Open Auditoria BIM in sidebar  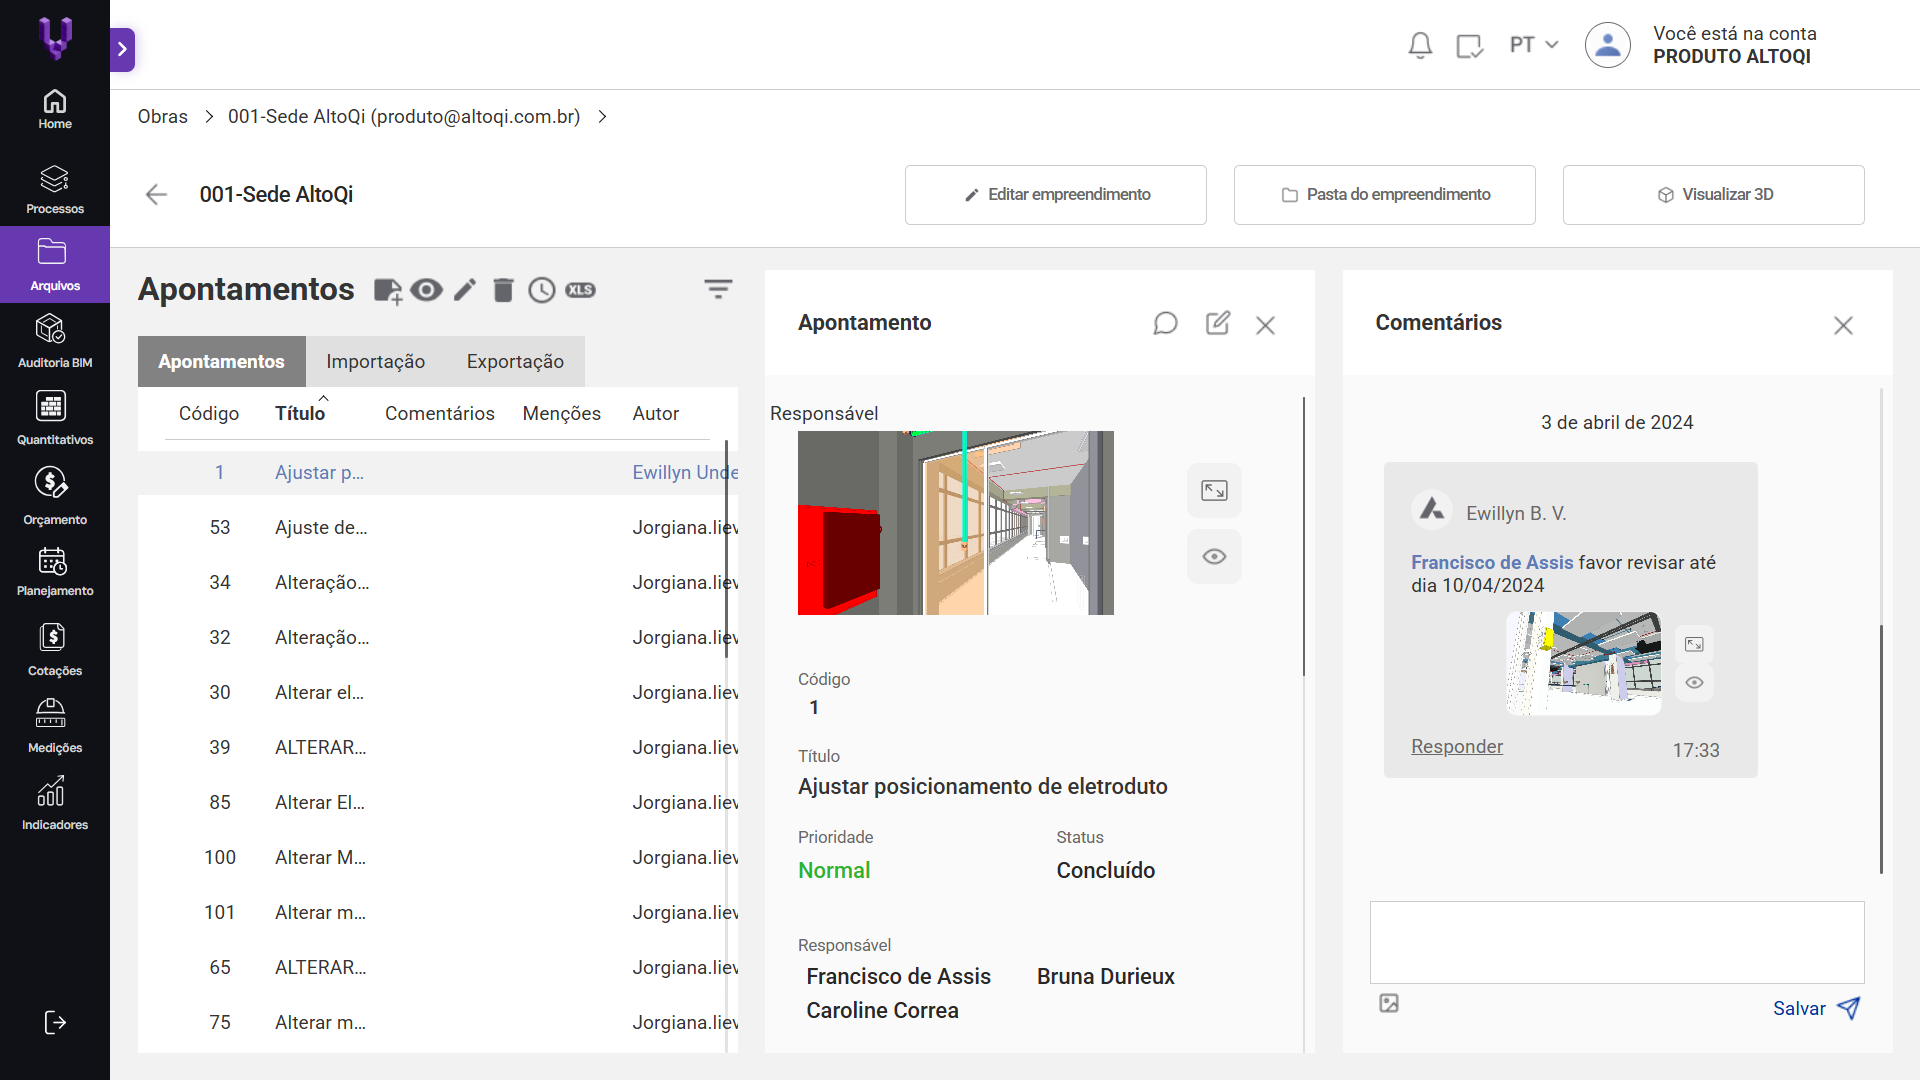pos(54,341)
